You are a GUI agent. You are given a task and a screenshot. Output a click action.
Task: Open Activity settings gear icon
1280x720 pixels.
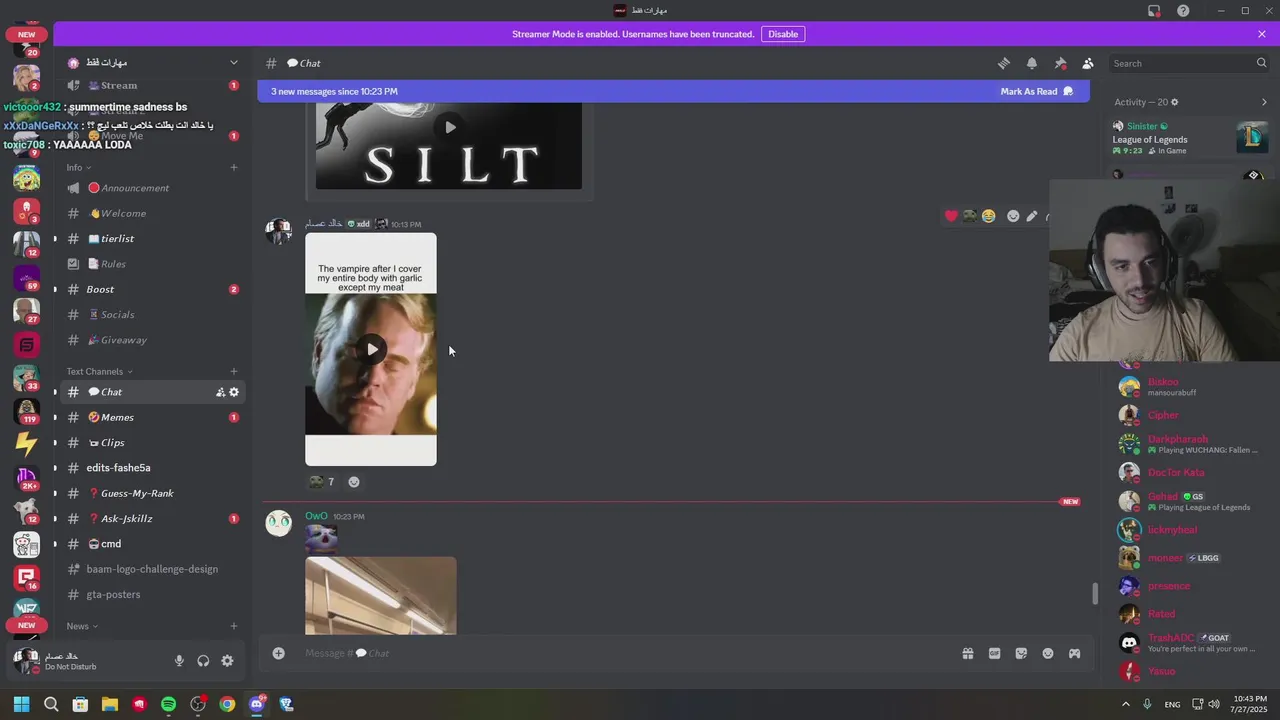(x=1174, y=102)
